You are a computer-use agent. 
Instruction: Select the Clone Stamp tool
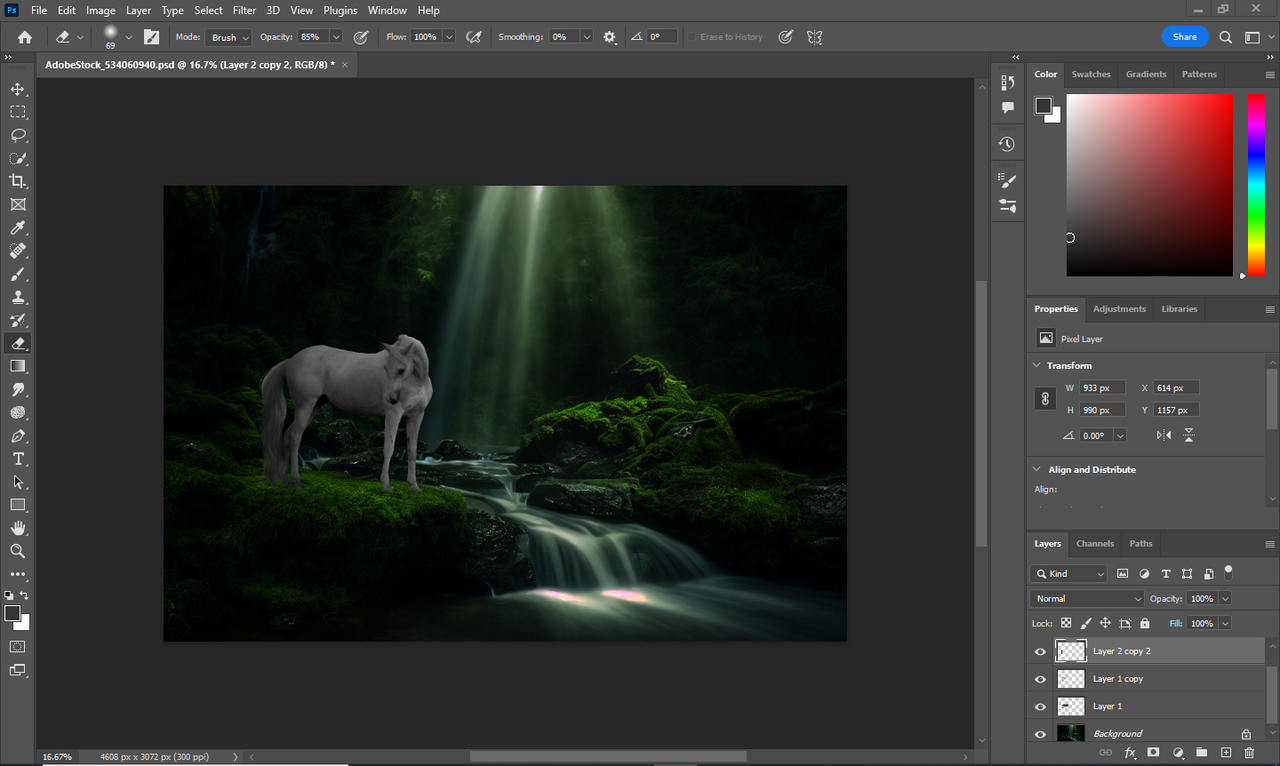pyautogui.click(x=18, y=297)
